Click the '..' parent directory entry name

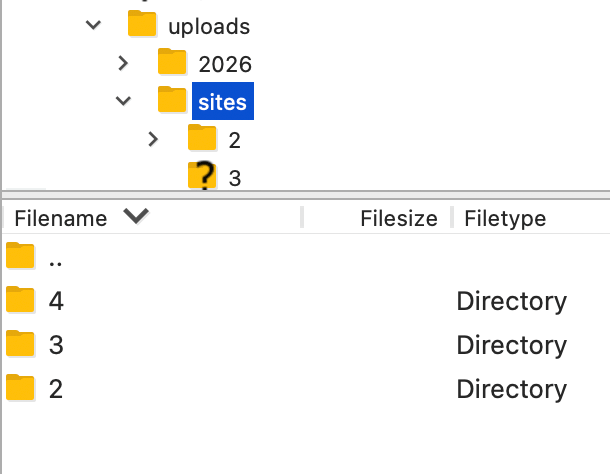tap(56, 259)
